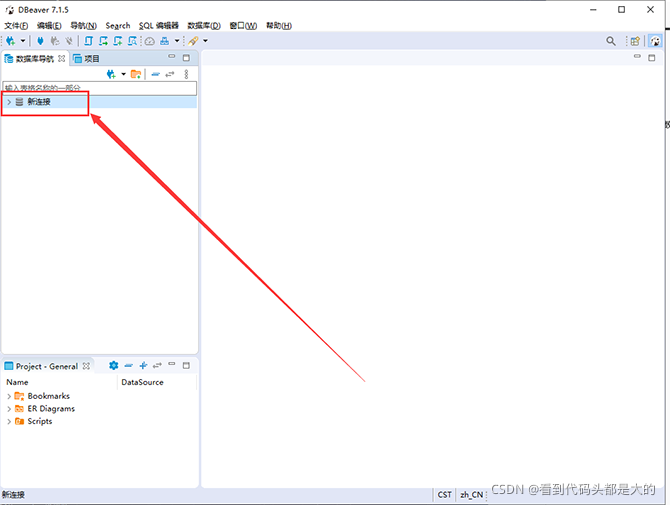
Task: Select the Project - General tab
Action: click(x=47, y=366)
